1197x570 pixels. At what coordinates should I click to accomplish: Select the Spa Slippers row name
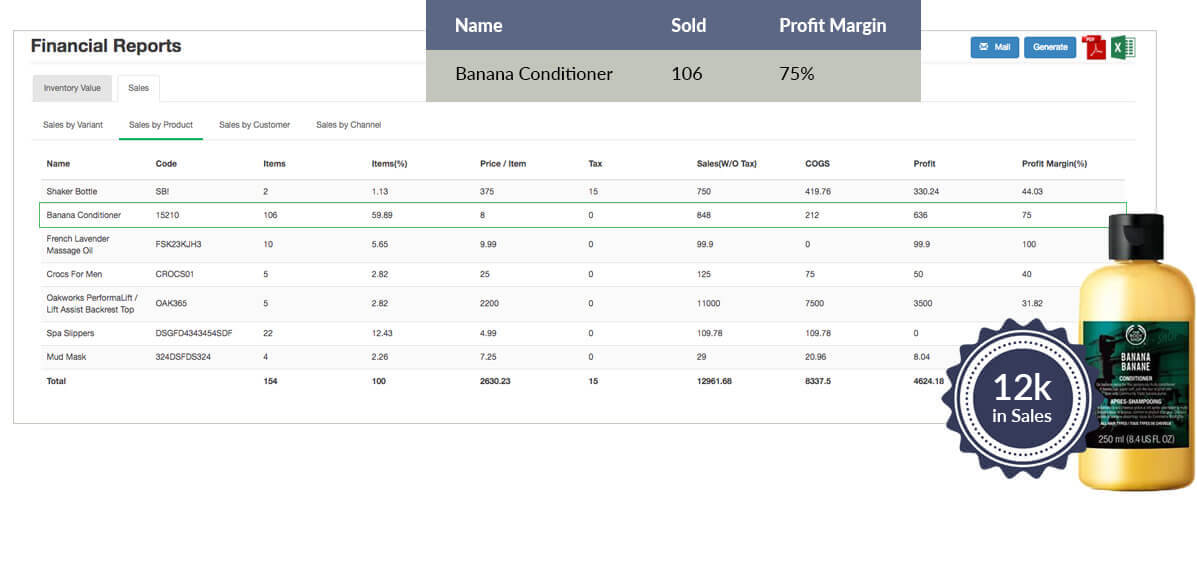tap(70, 333)
